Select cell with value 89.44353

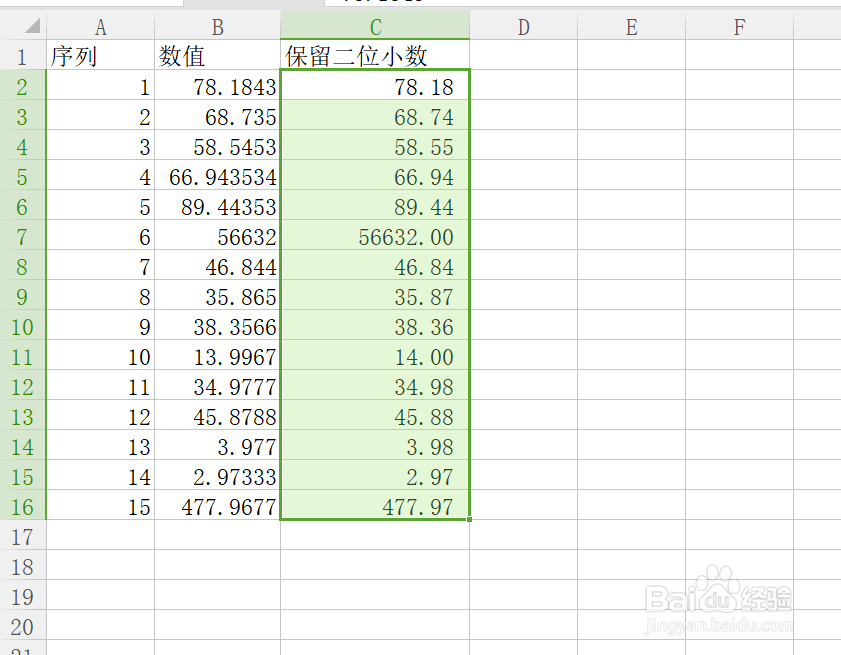[217, 205]
